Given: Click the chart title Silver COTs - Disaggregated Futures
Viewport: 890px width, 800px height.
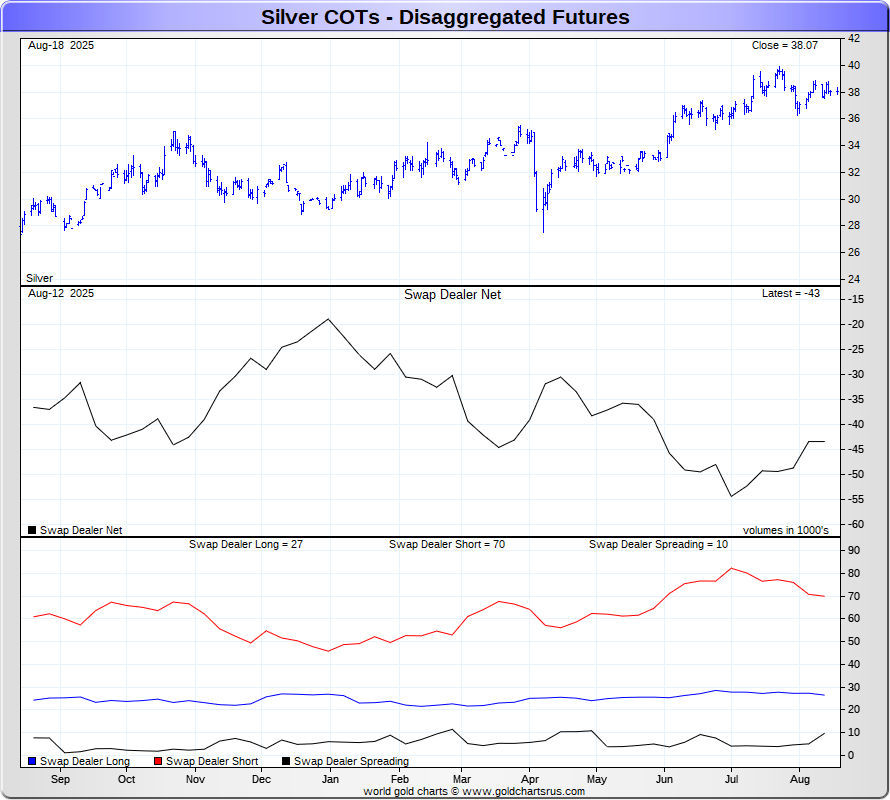Looking at the screenshot, I should 445,17.
